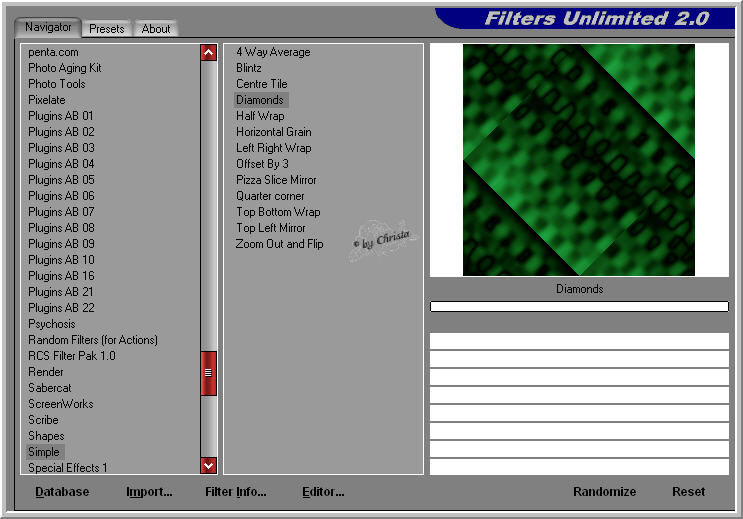Choose the Blintz filter
The height and width of the screenshot is (519, 743).
pyautogui.click(x=249, y=68)
